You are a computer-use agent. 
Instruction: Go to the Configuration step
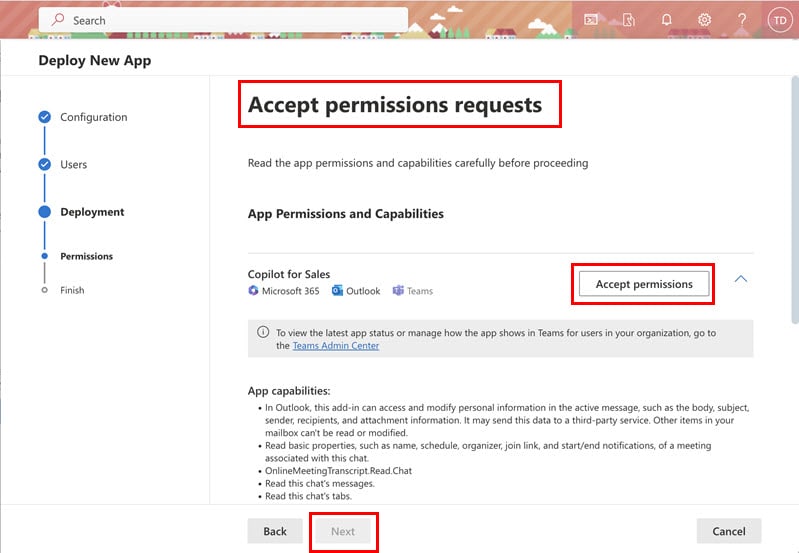(94, 117)
